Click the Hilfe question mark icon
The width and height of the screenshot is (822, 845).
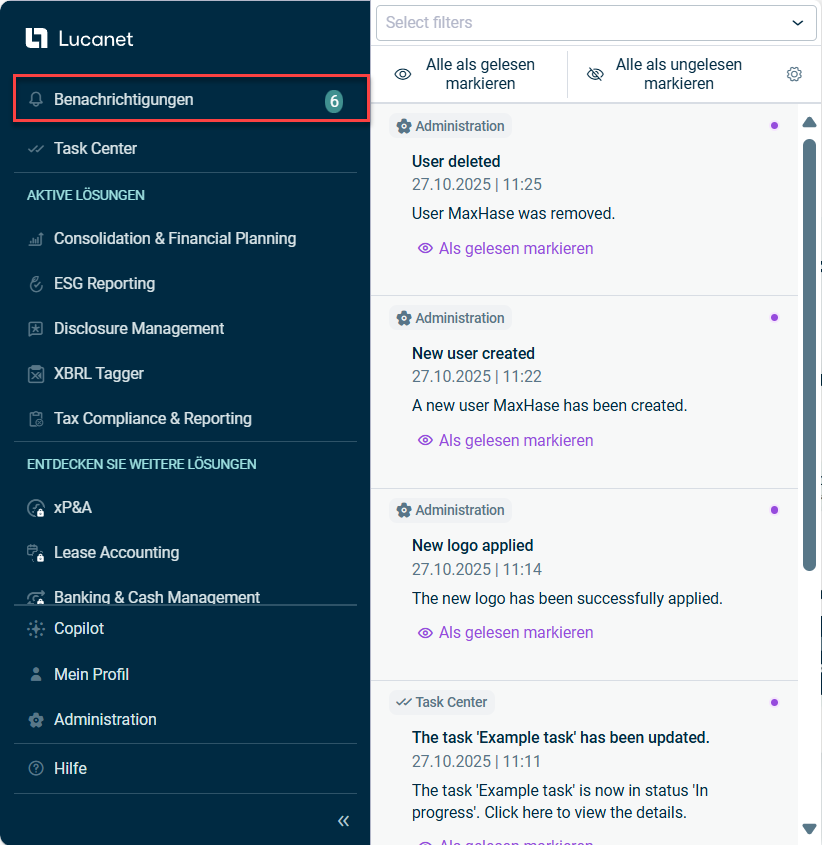point(36,769)
